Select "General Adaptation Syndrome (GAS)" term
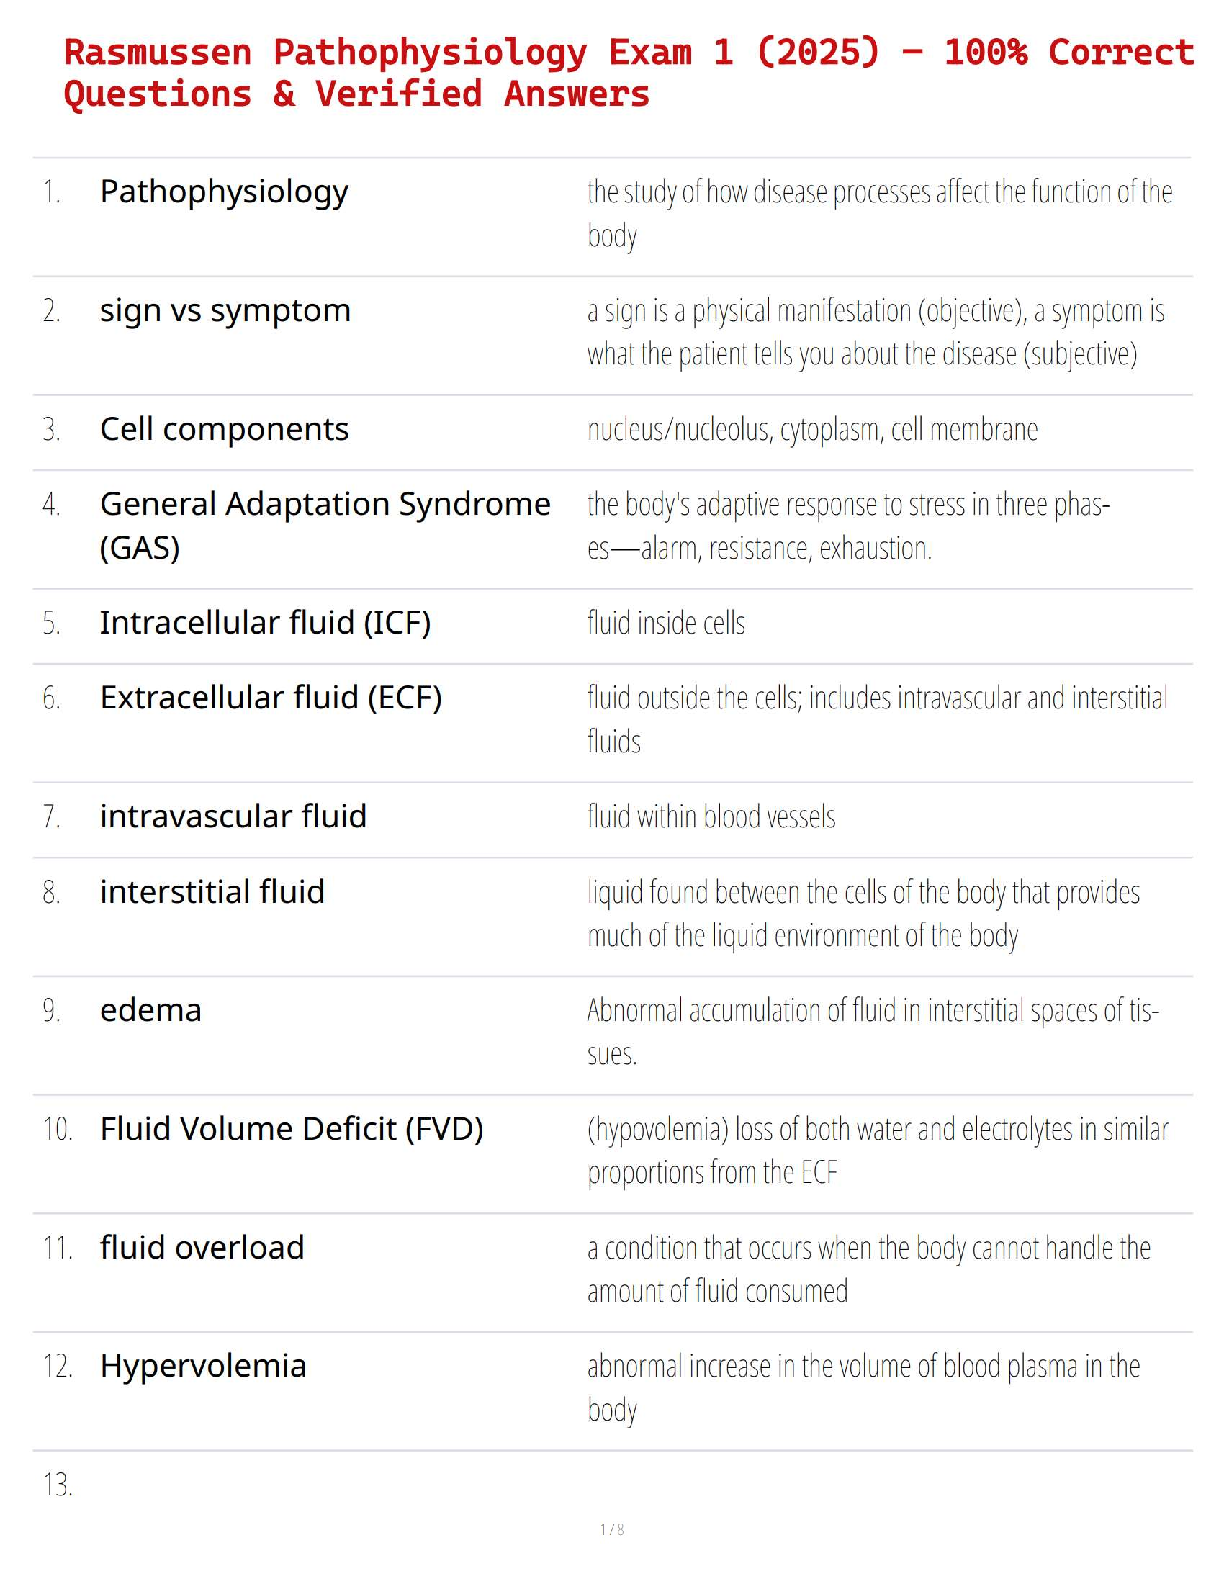 324,525
